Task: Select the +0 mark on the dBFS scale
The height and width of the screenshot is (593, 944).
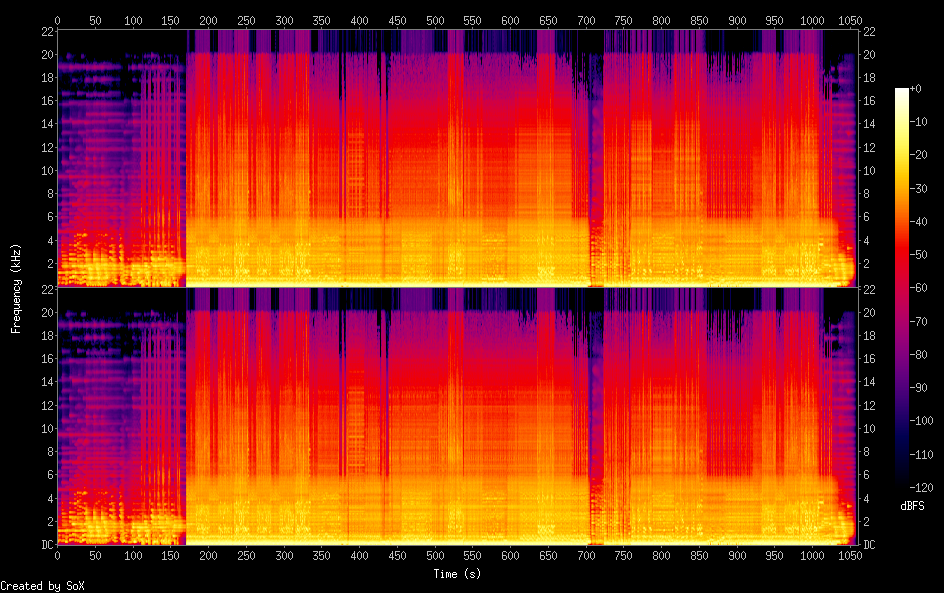Action: pyautogui.click(x=916, y=90)
